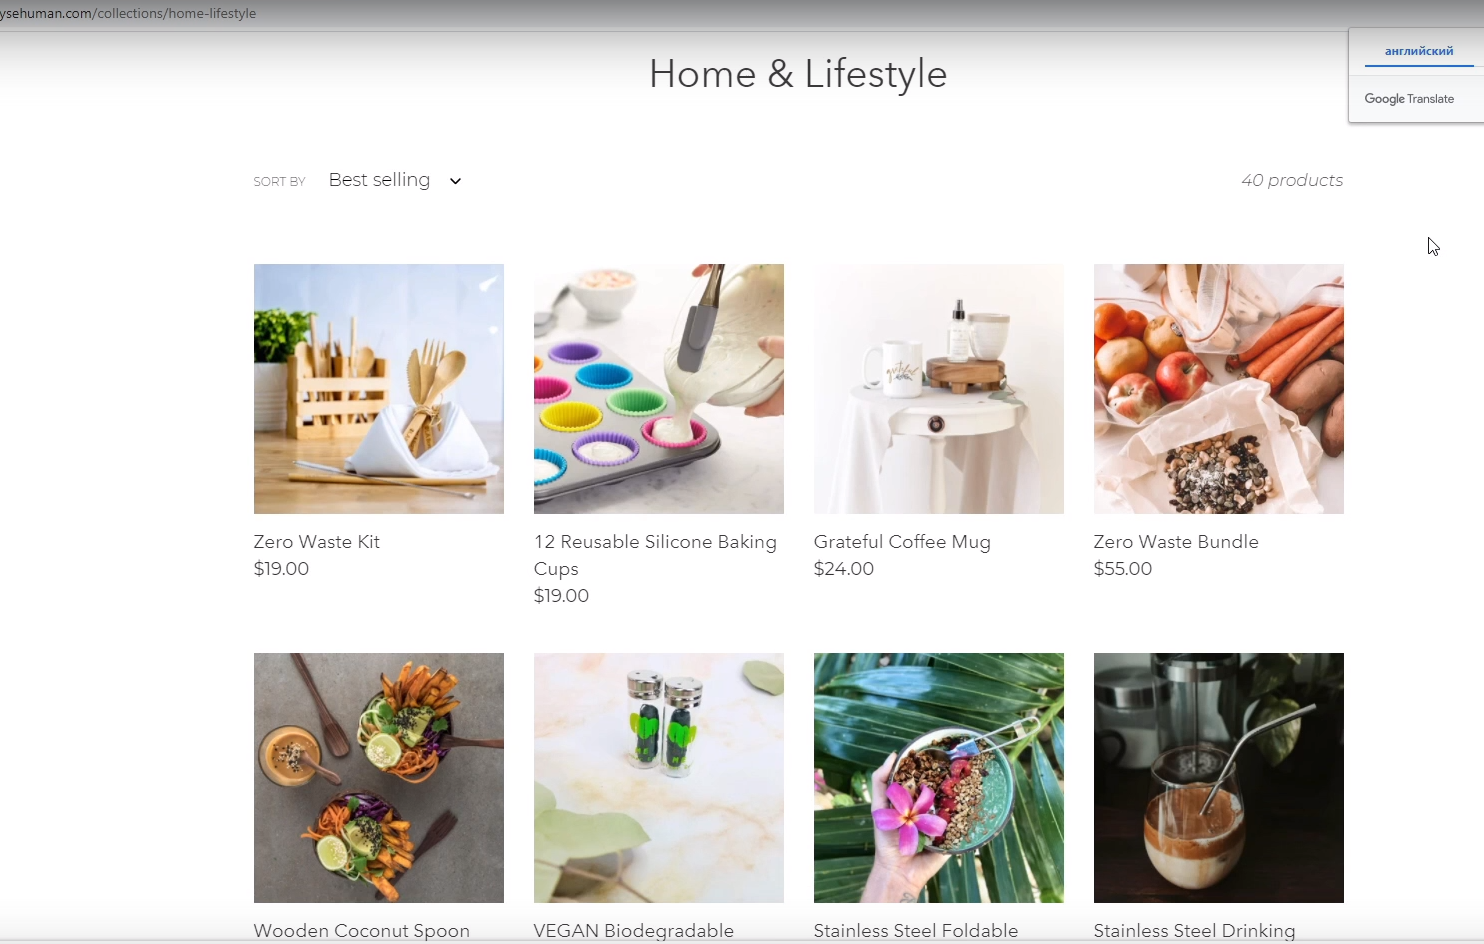View the Grateful Coffee Mug image

(x=939, y=389)
